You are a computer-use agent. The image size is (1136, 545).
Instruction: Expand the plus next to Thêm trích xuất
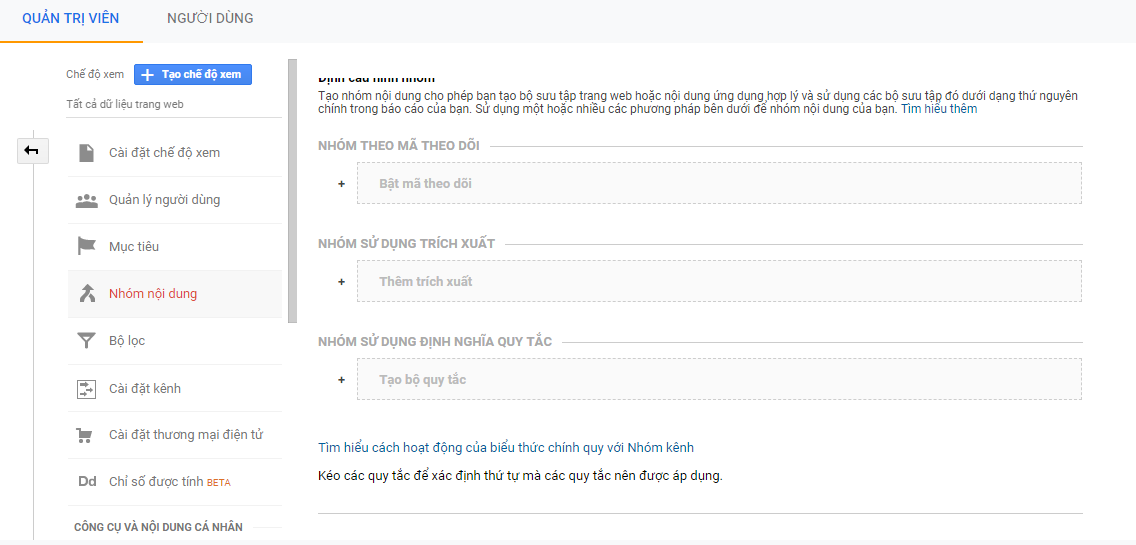coord(341,281)
